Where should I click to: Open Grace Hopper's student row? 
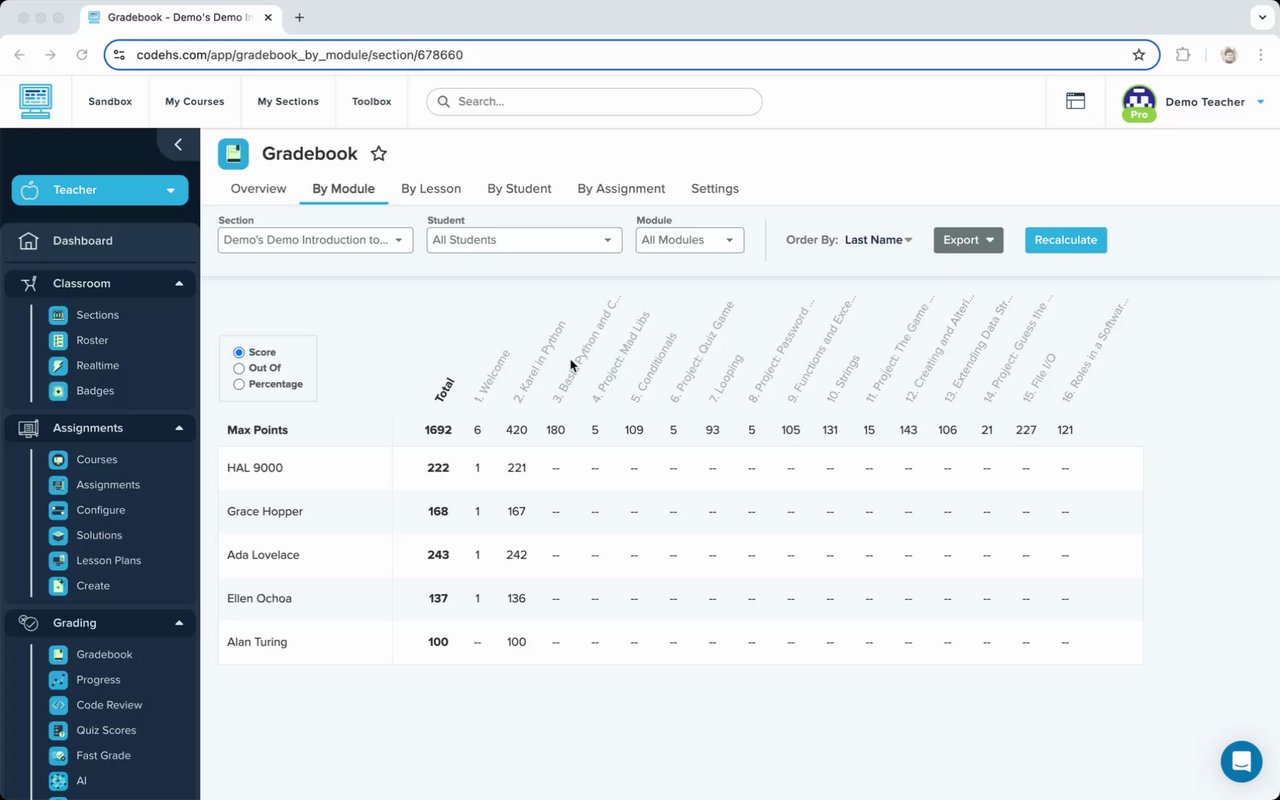click(x=680, y=512)
